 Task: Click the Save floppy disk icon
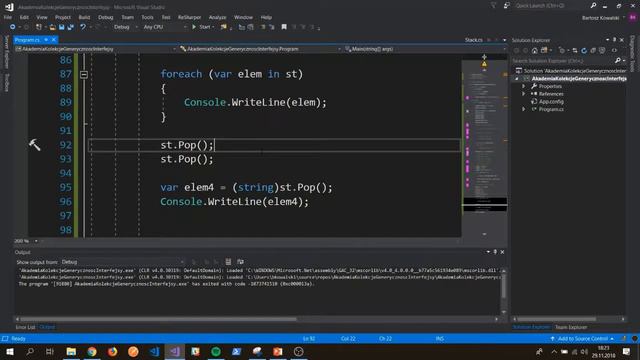(61, 27)
